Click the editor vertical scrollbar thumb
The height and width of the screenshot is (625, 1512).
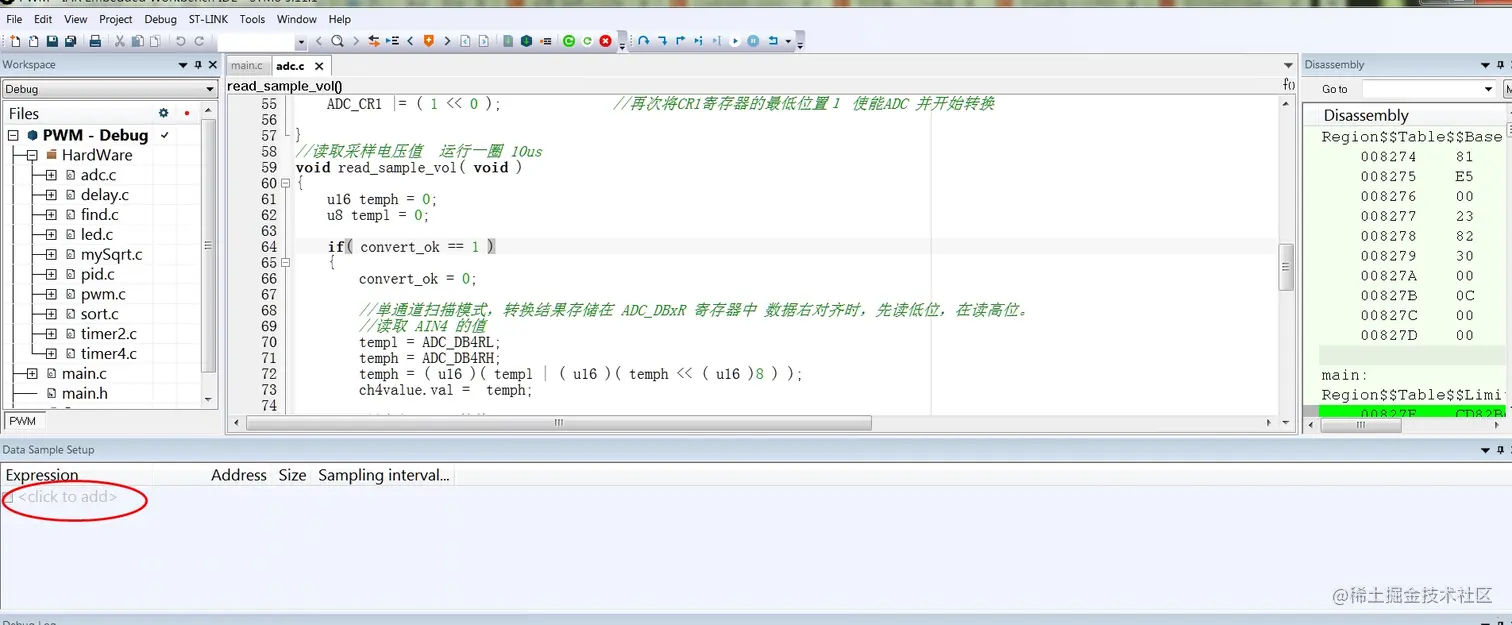click(1287, 267)
